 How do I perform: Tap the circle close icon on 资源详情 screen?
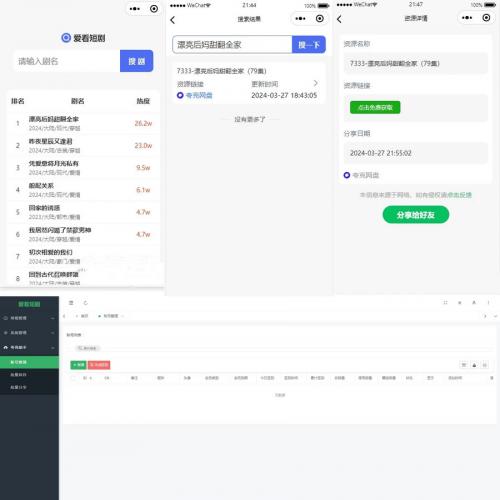coord(486,18)
